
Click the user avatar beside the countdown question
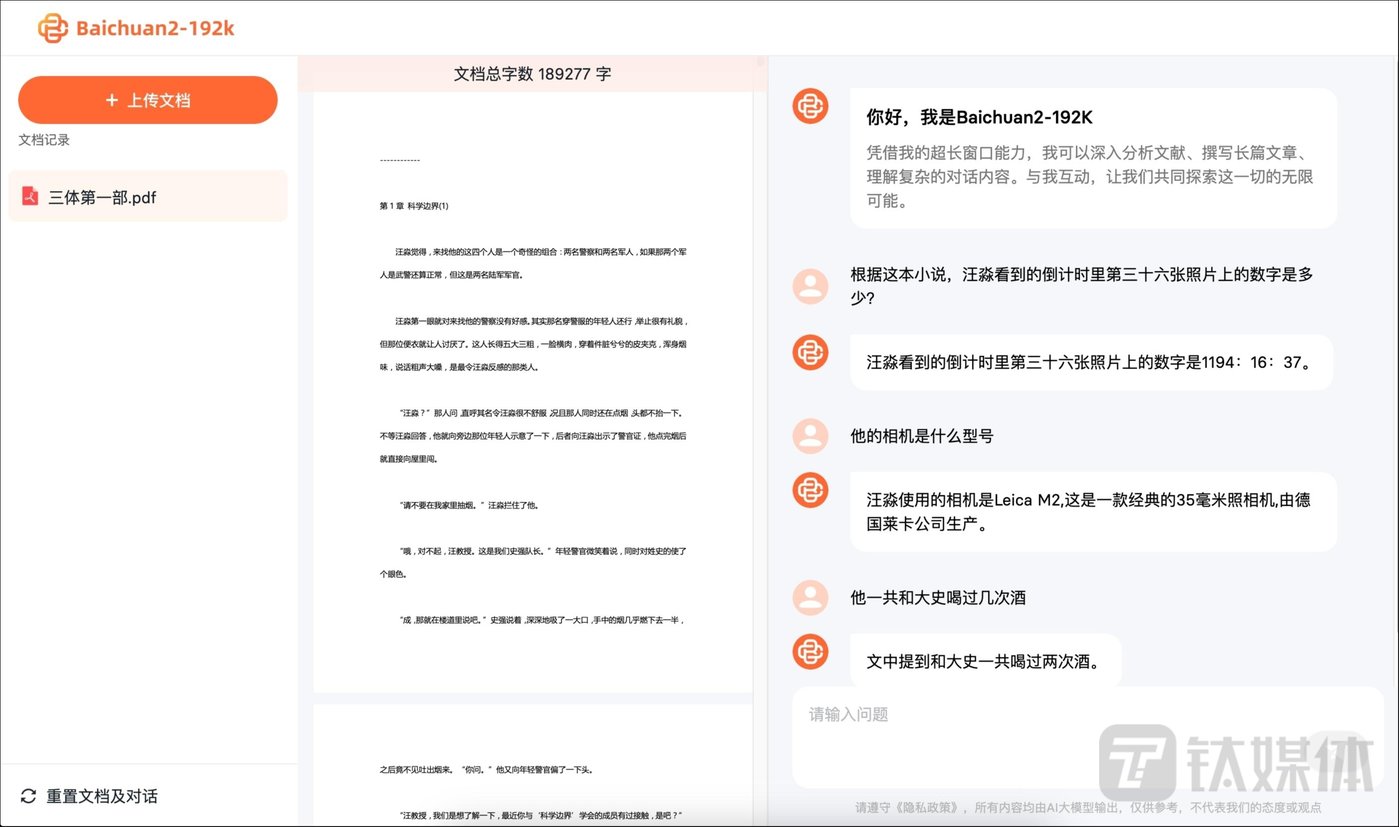[810, 286]
